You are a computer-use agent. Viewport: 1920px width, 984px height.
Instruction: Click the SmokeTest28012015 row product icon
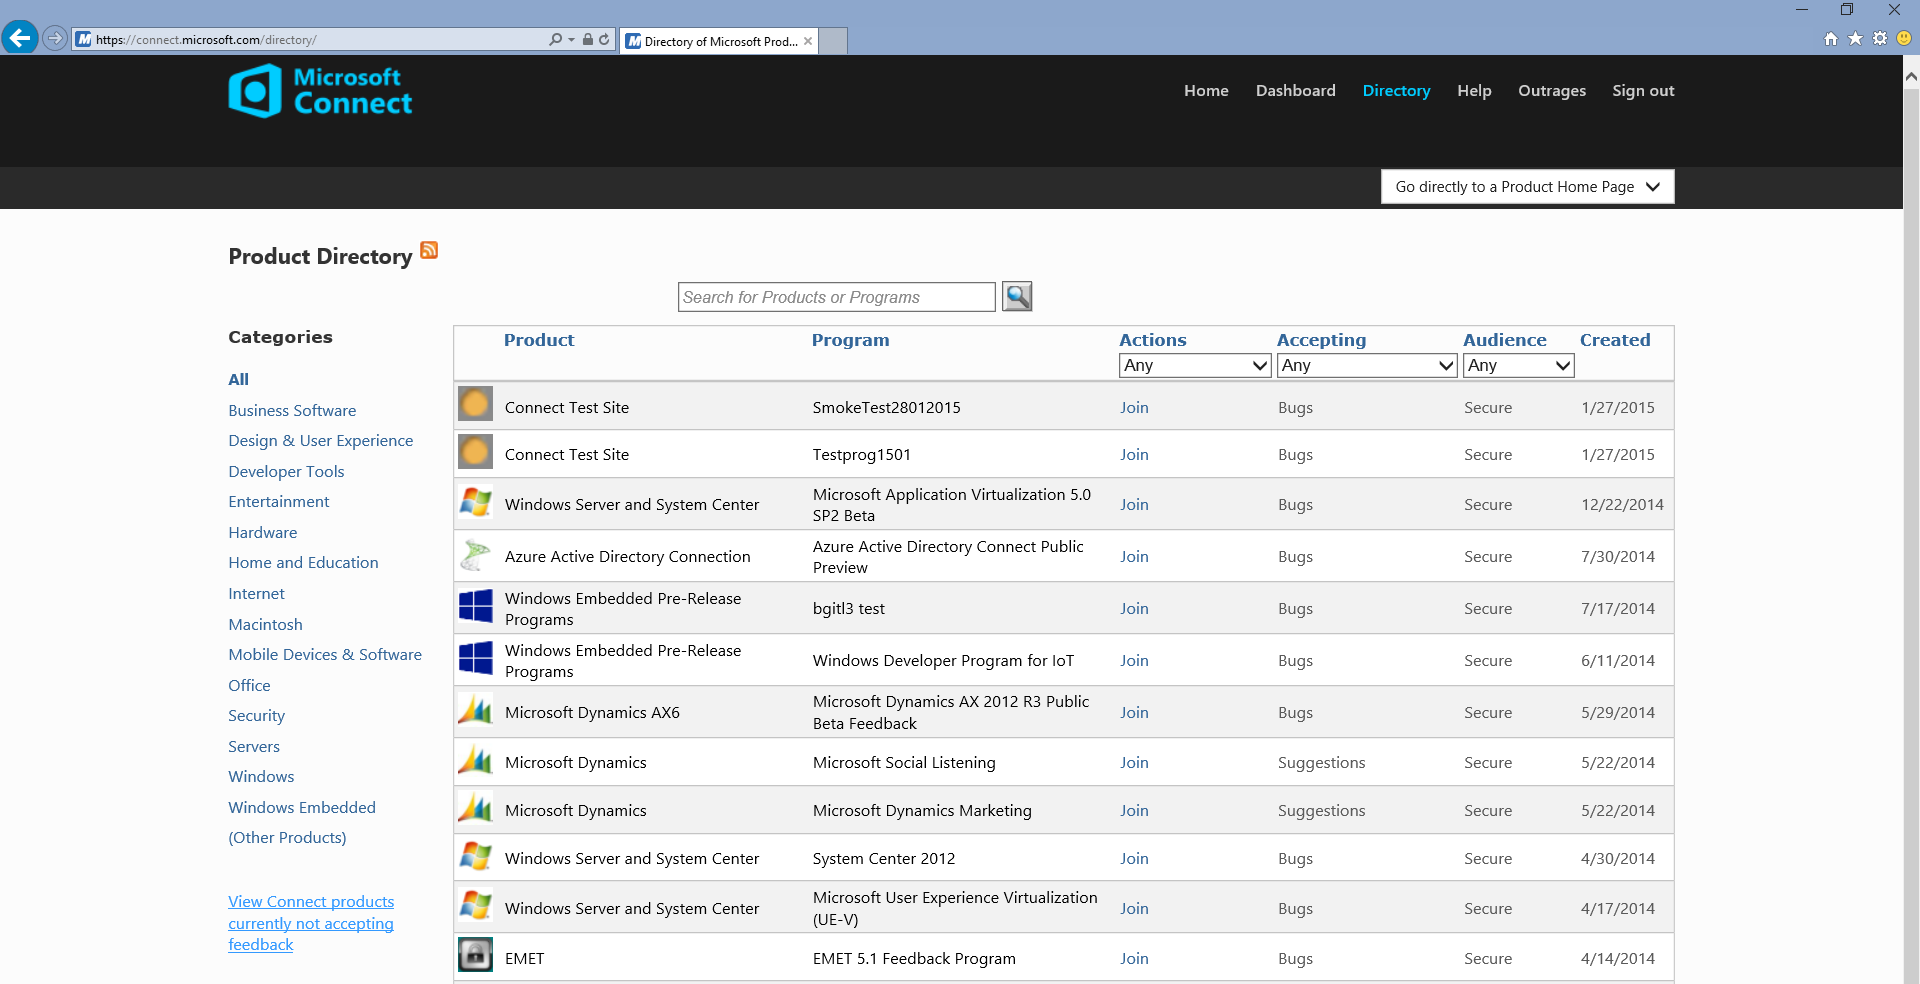475,404
